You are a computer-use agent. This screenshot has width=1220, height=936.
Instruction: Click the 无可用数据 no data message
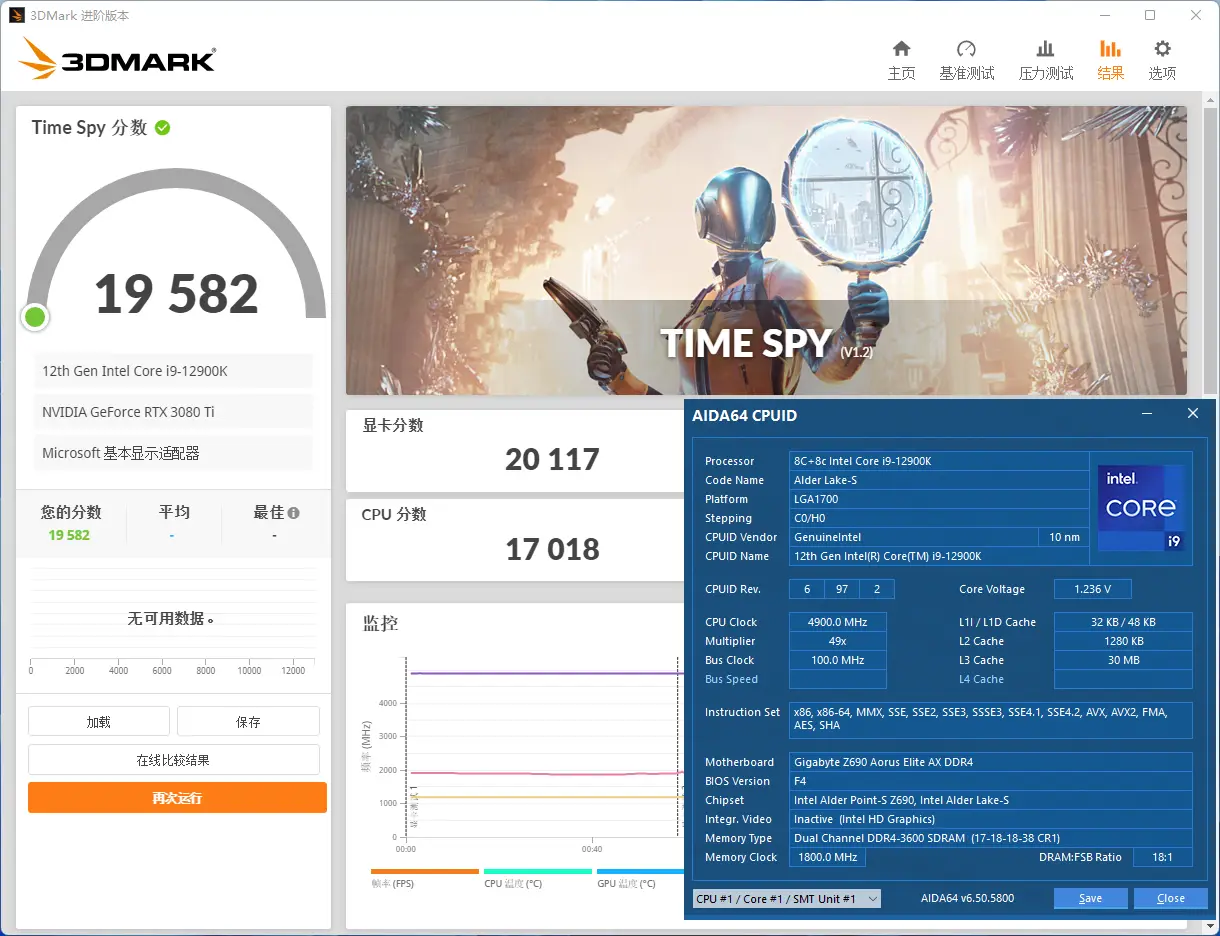point(171,619)
